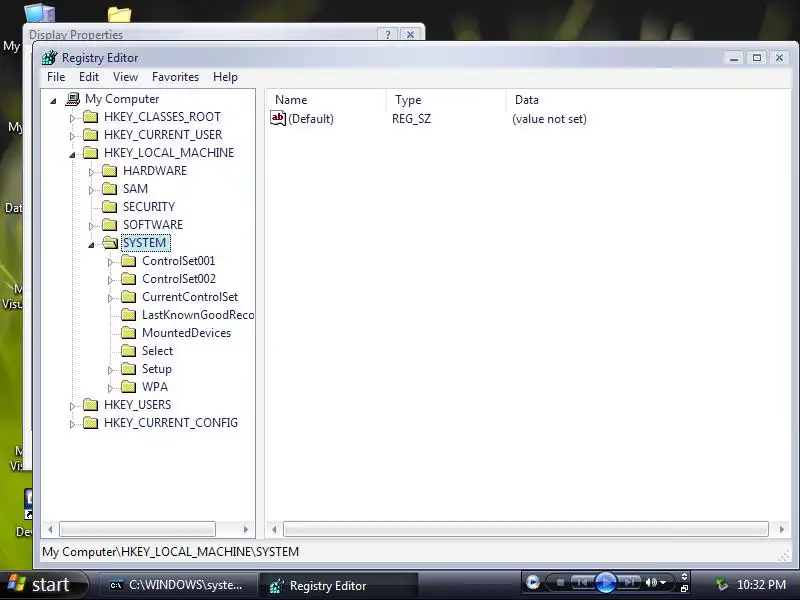
Task: Click the Type column header
Action: tap(446, 99)
